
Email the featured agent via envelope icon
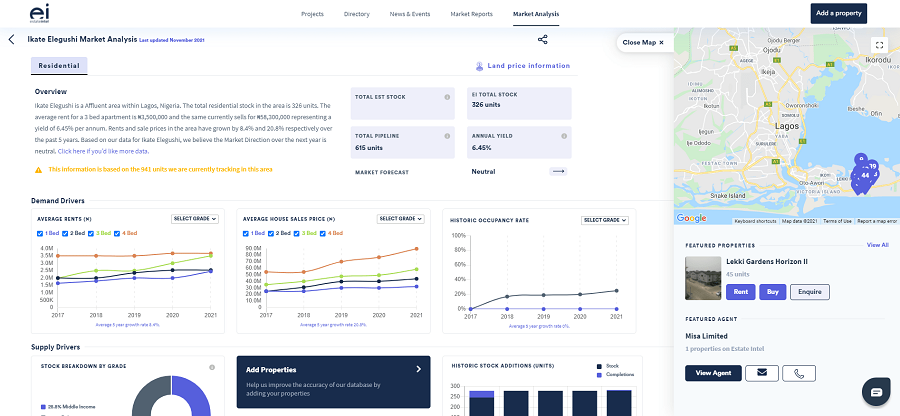(x=762, y=373)
